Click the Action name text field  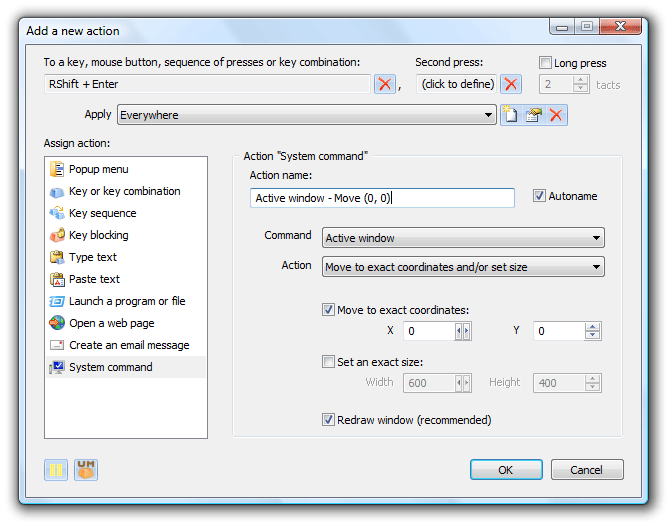pyautogui.click(x=382, y=198)
